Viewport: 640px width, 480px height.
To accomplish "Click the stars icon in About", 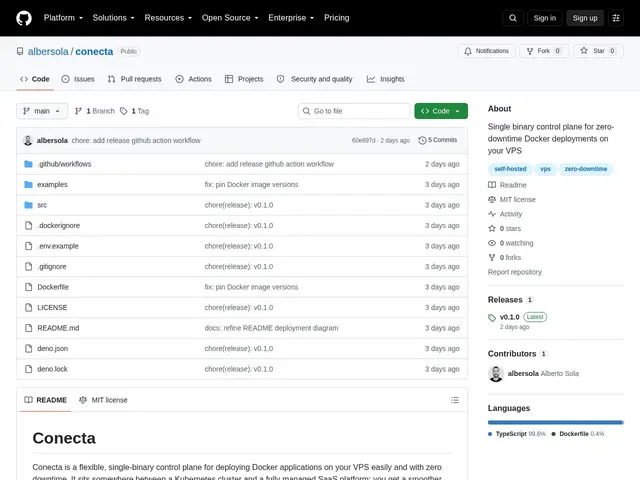I will click(492, 229).
